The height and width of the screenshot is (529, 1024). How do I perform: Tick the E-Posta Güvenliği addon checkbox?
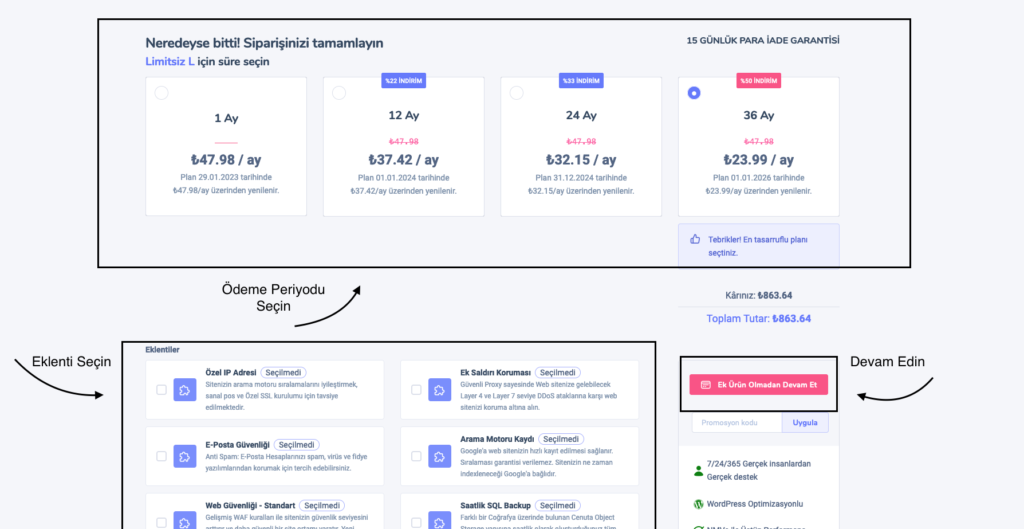click(x=161, y=456)
